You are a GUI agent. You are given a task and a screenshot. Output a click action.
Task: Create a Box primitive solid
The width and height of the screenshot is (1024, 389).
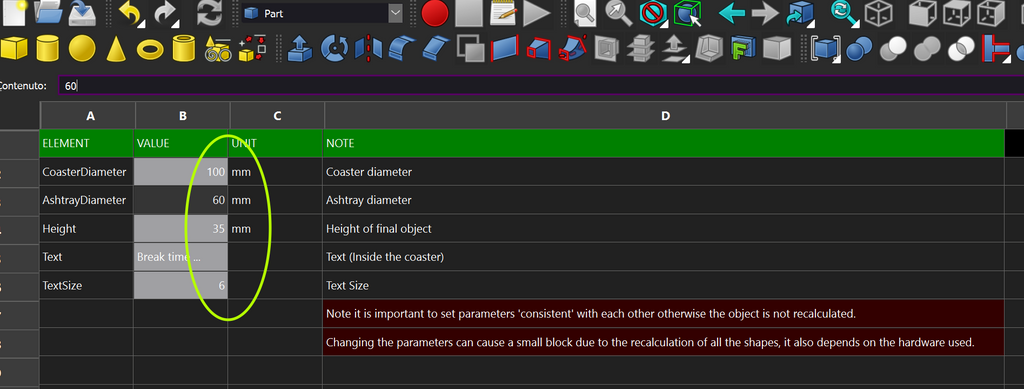coord(13,48)
